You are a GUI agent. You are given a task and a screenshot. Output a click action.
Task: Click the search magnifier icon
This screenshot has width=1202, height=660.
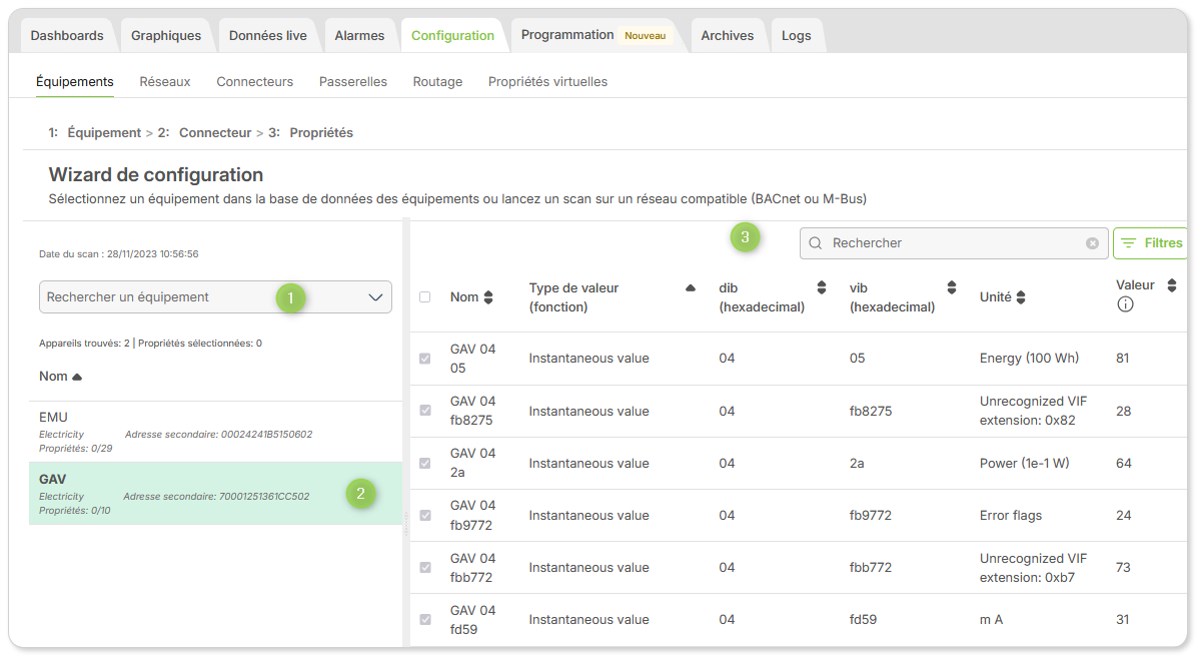(815, 243)
